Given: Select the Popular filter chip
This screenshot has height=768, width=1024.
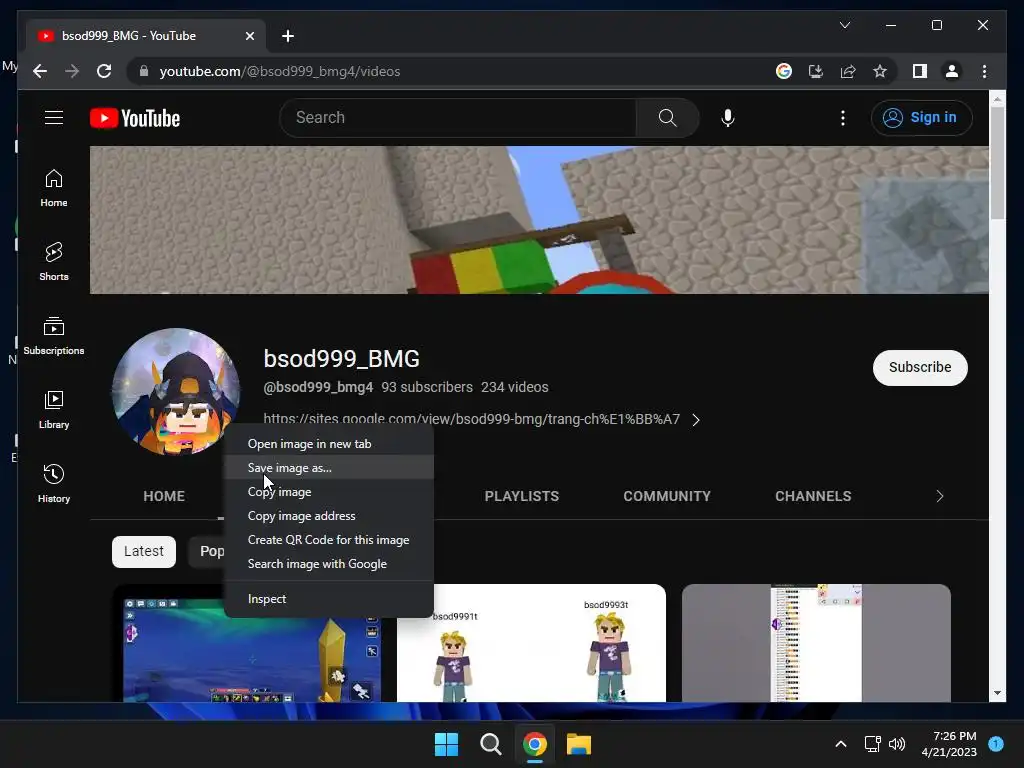Looking at the screenshot, I should (208, 552).
